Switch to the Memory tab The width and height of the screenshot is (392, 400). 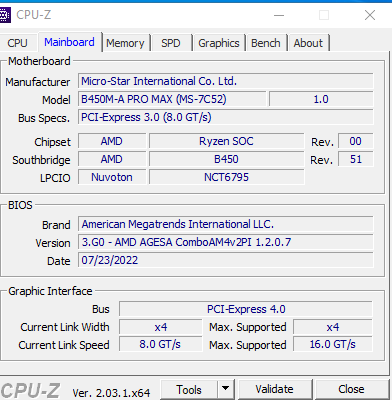pyautogui.click(x=125, y=43)
